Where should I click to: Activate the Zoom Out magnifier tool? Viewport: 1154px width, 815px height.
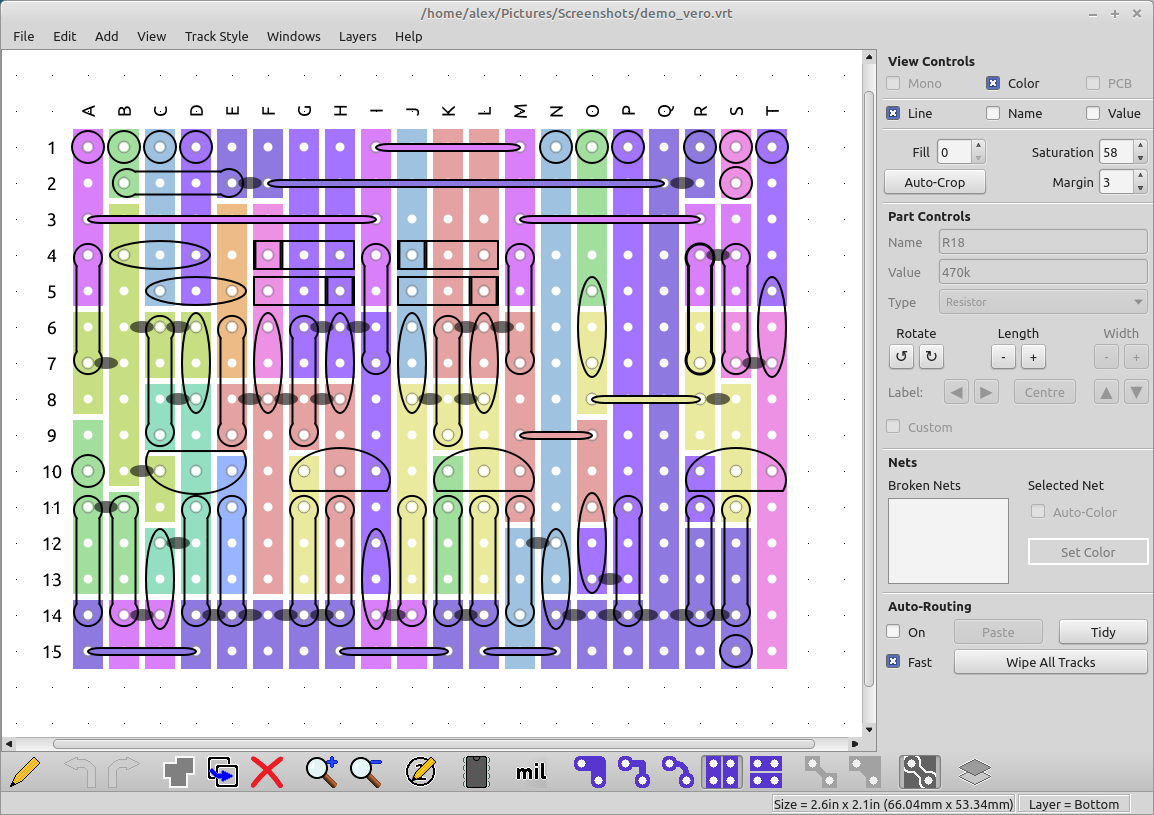pyautogui.click(x=366, y=771)
